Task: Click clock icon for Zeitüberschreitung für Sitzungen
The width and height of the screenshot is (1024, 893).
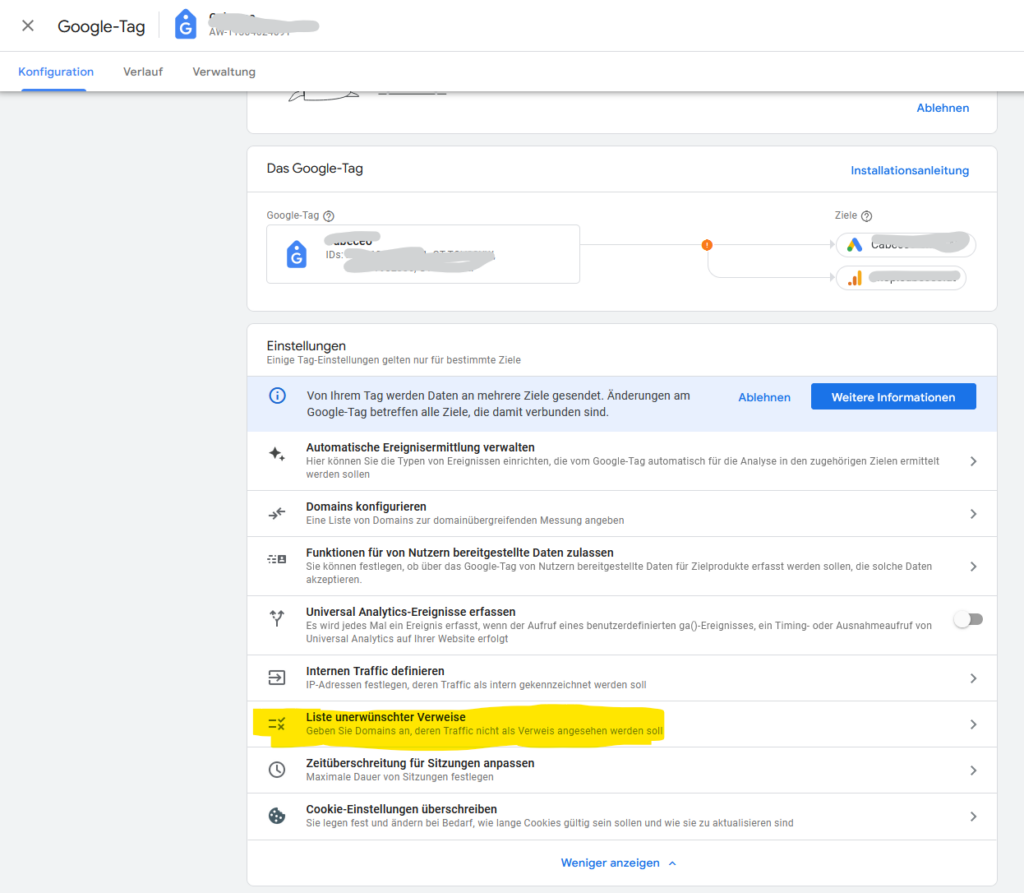Action: tap(277, 770)
